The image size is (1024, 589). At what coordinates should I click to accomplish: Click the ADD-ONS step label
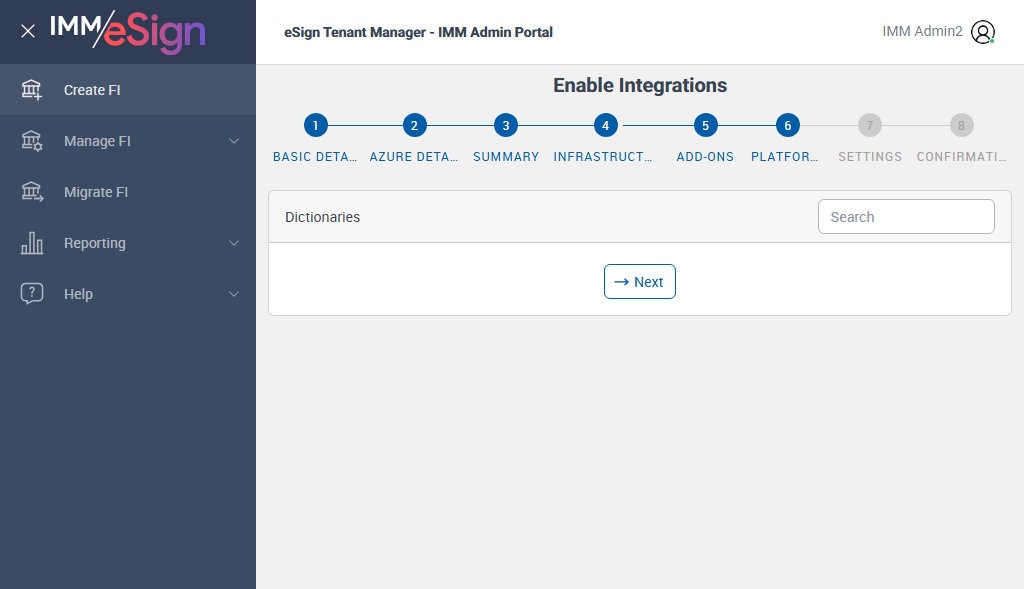(x=705, y=157)
